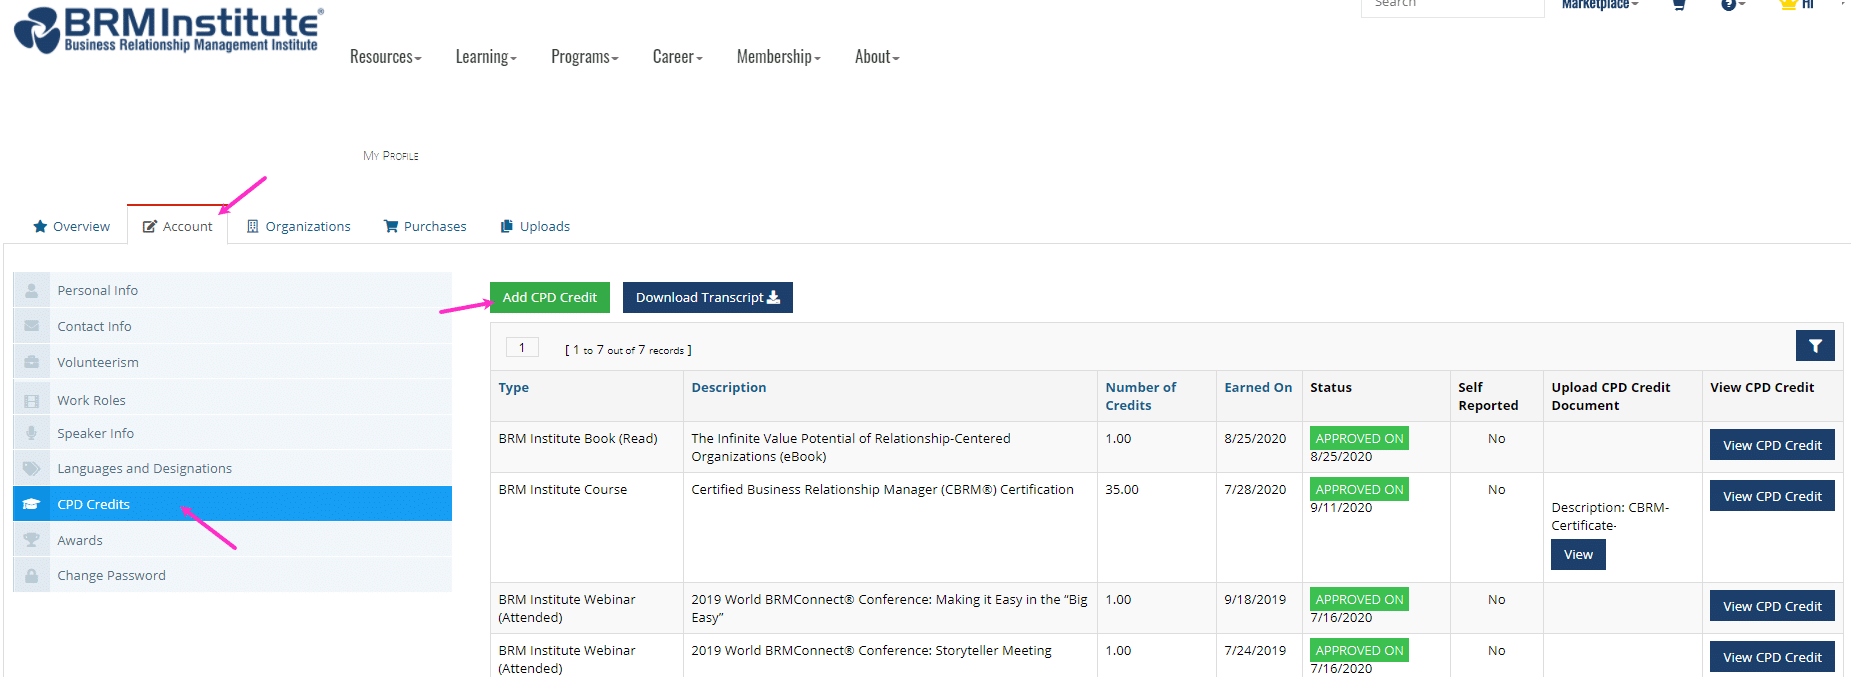Click the 35.00 credits value
The image size is (1851, 677).
(x=1122, y=490)
